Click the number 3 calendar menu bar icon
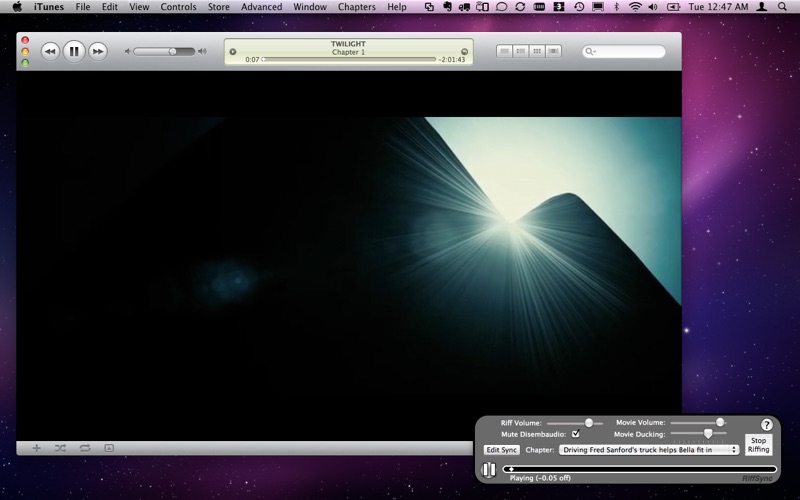This screenshot has width=800, height=500. [x=559, y=7]
